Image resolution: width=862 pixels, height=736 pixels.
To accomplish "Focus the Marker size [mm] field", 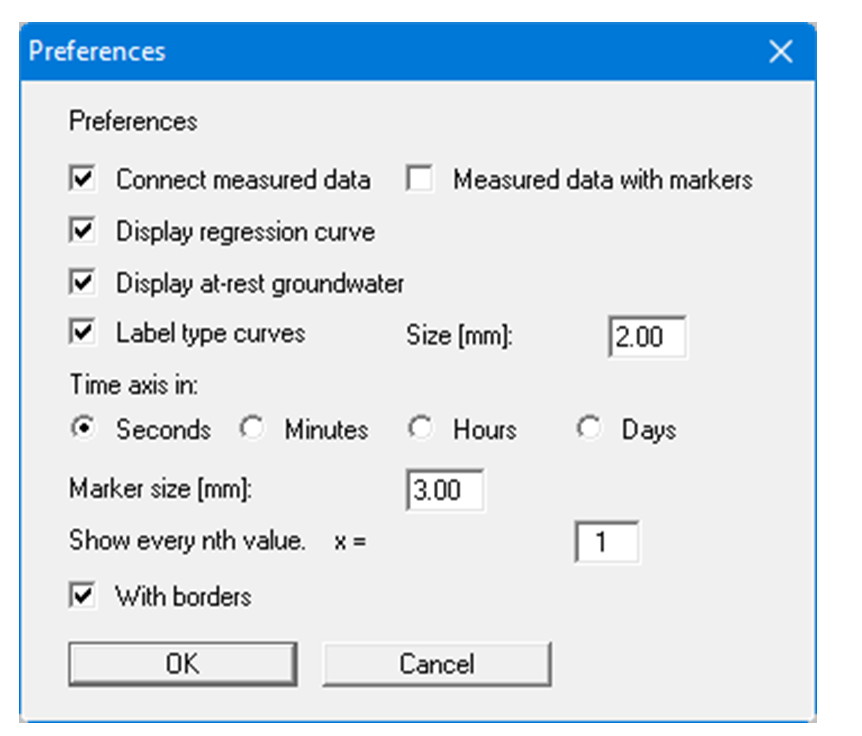I will [x=445, y=492].
